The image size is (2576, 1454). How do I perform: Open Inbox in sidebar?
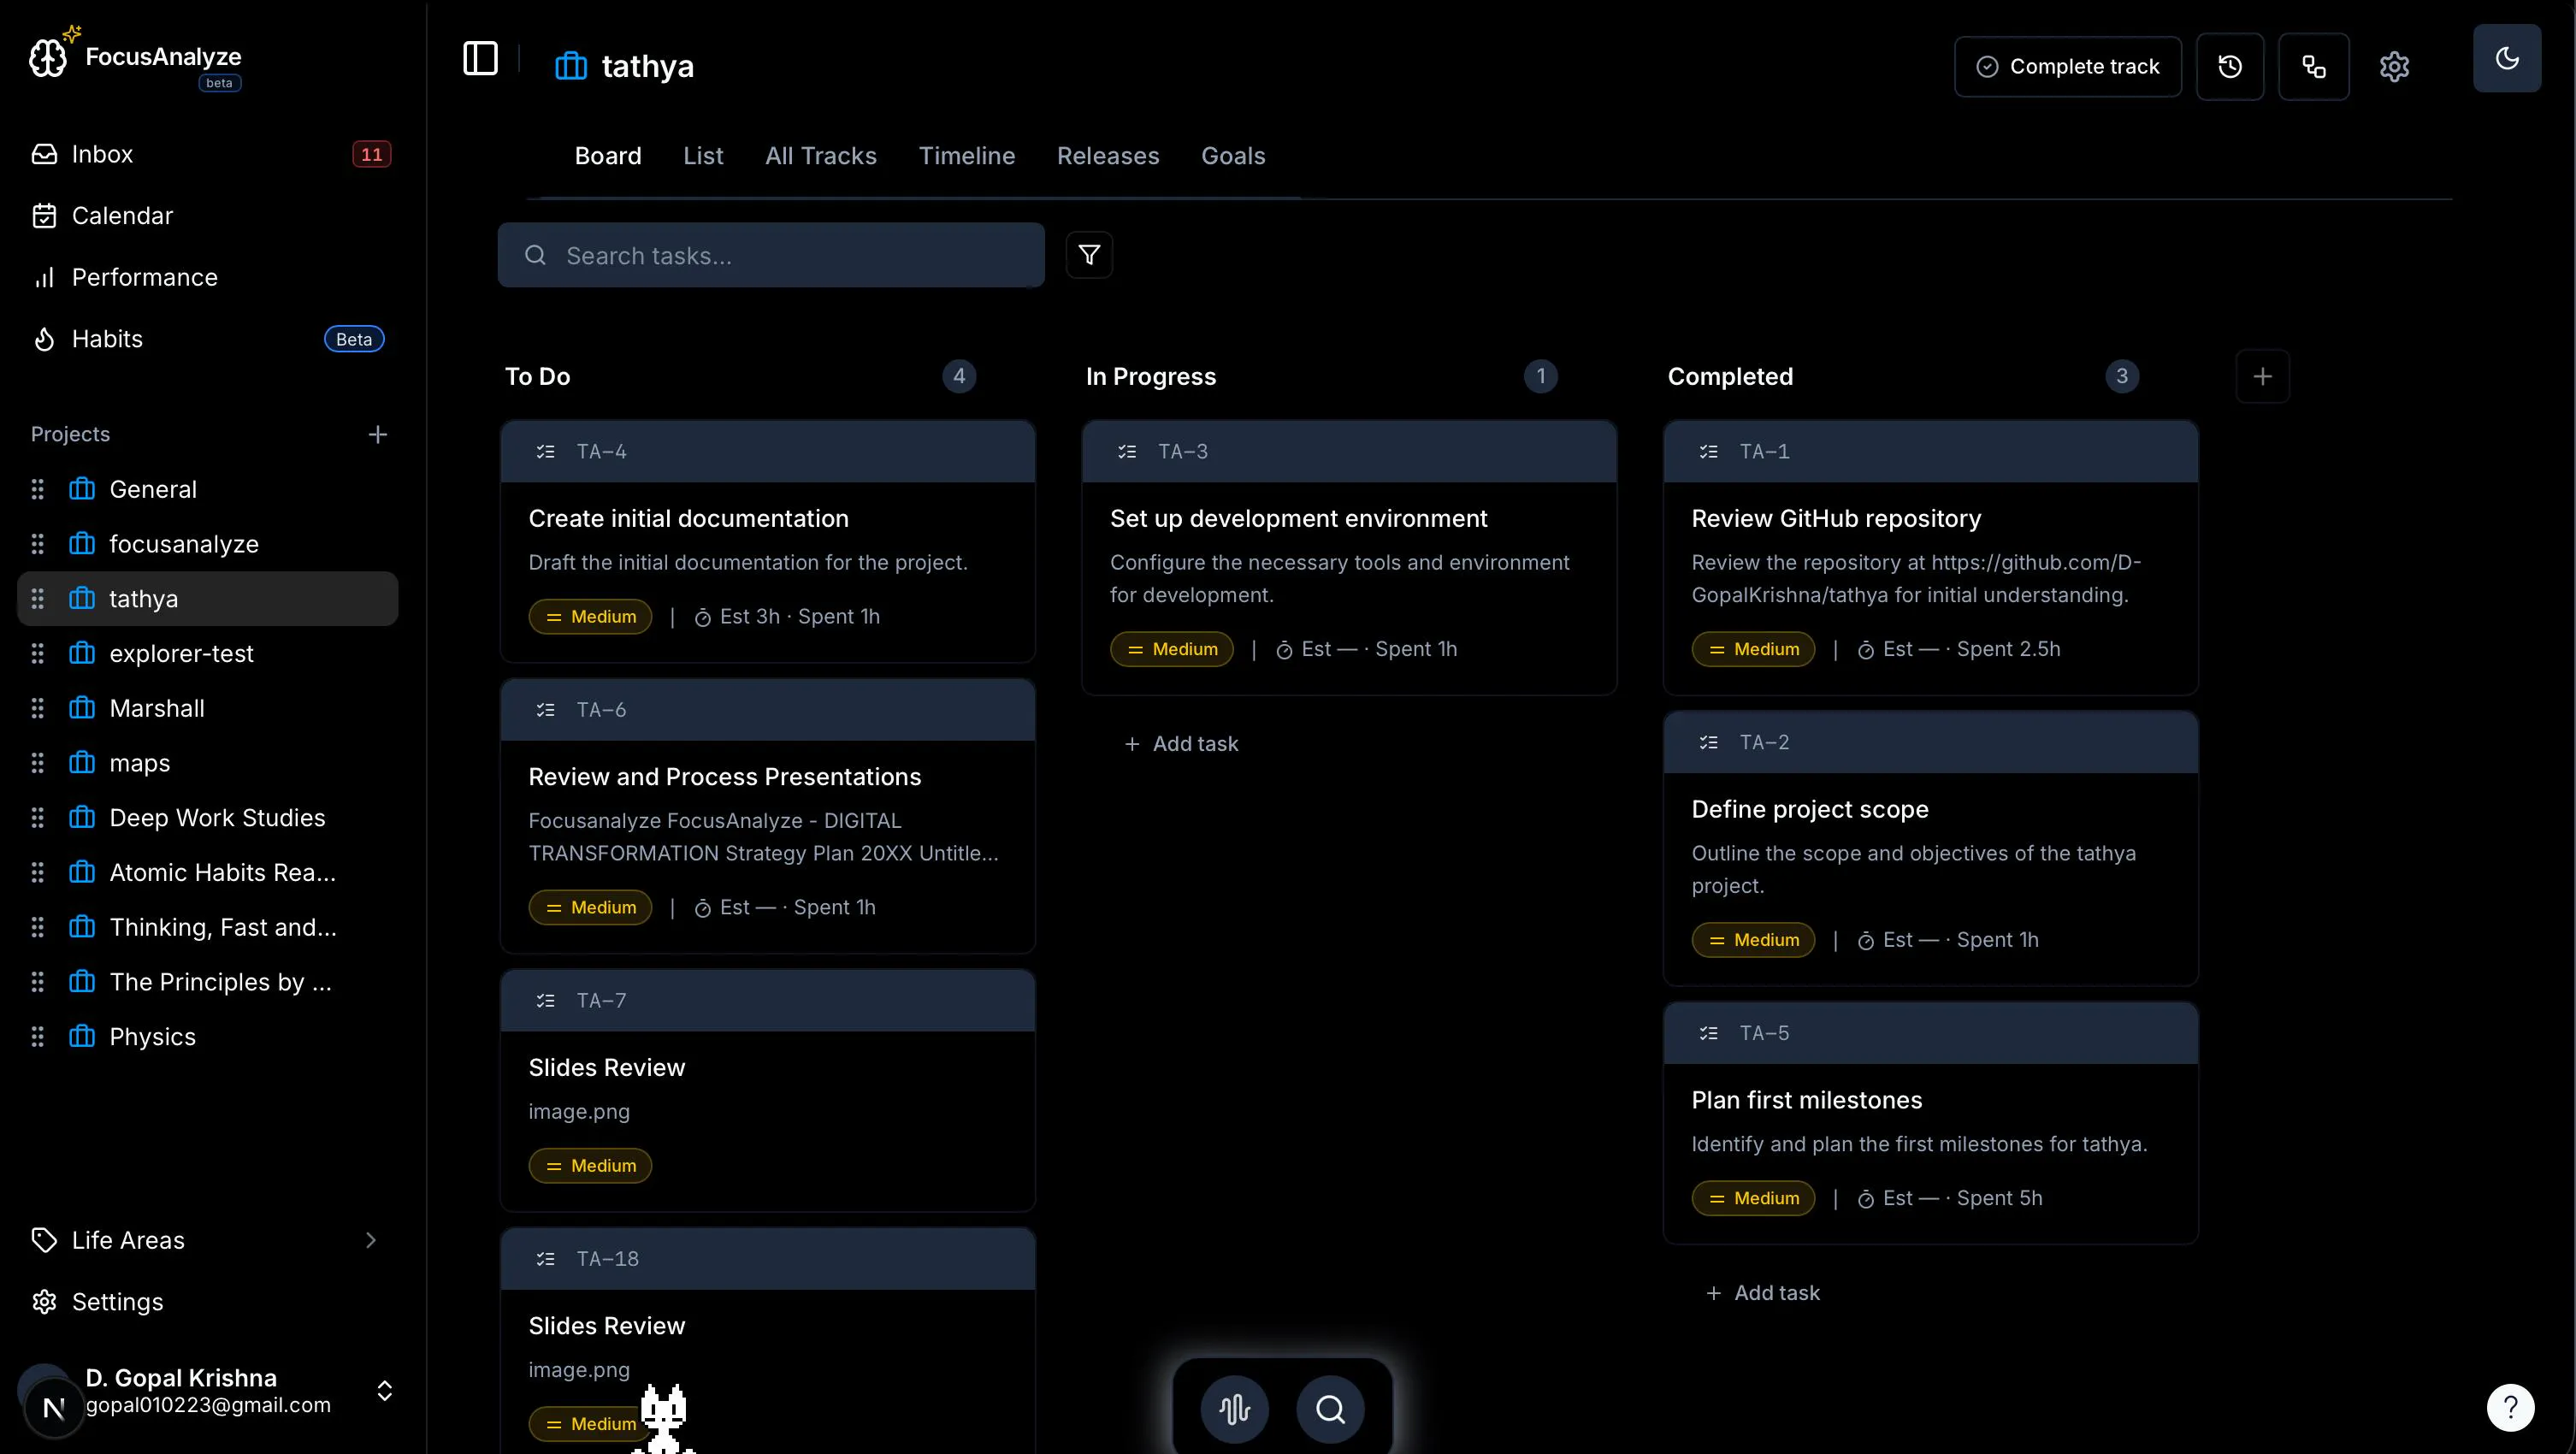(x=208, y=154)
